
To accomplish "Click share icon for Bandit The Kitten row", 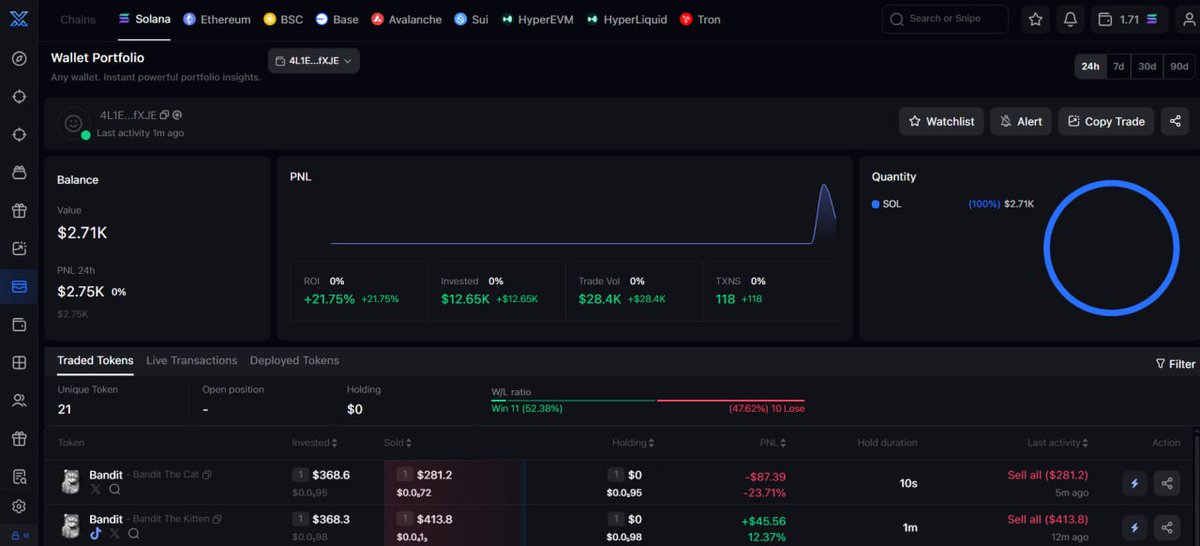I will click(x=1167, y=527).
